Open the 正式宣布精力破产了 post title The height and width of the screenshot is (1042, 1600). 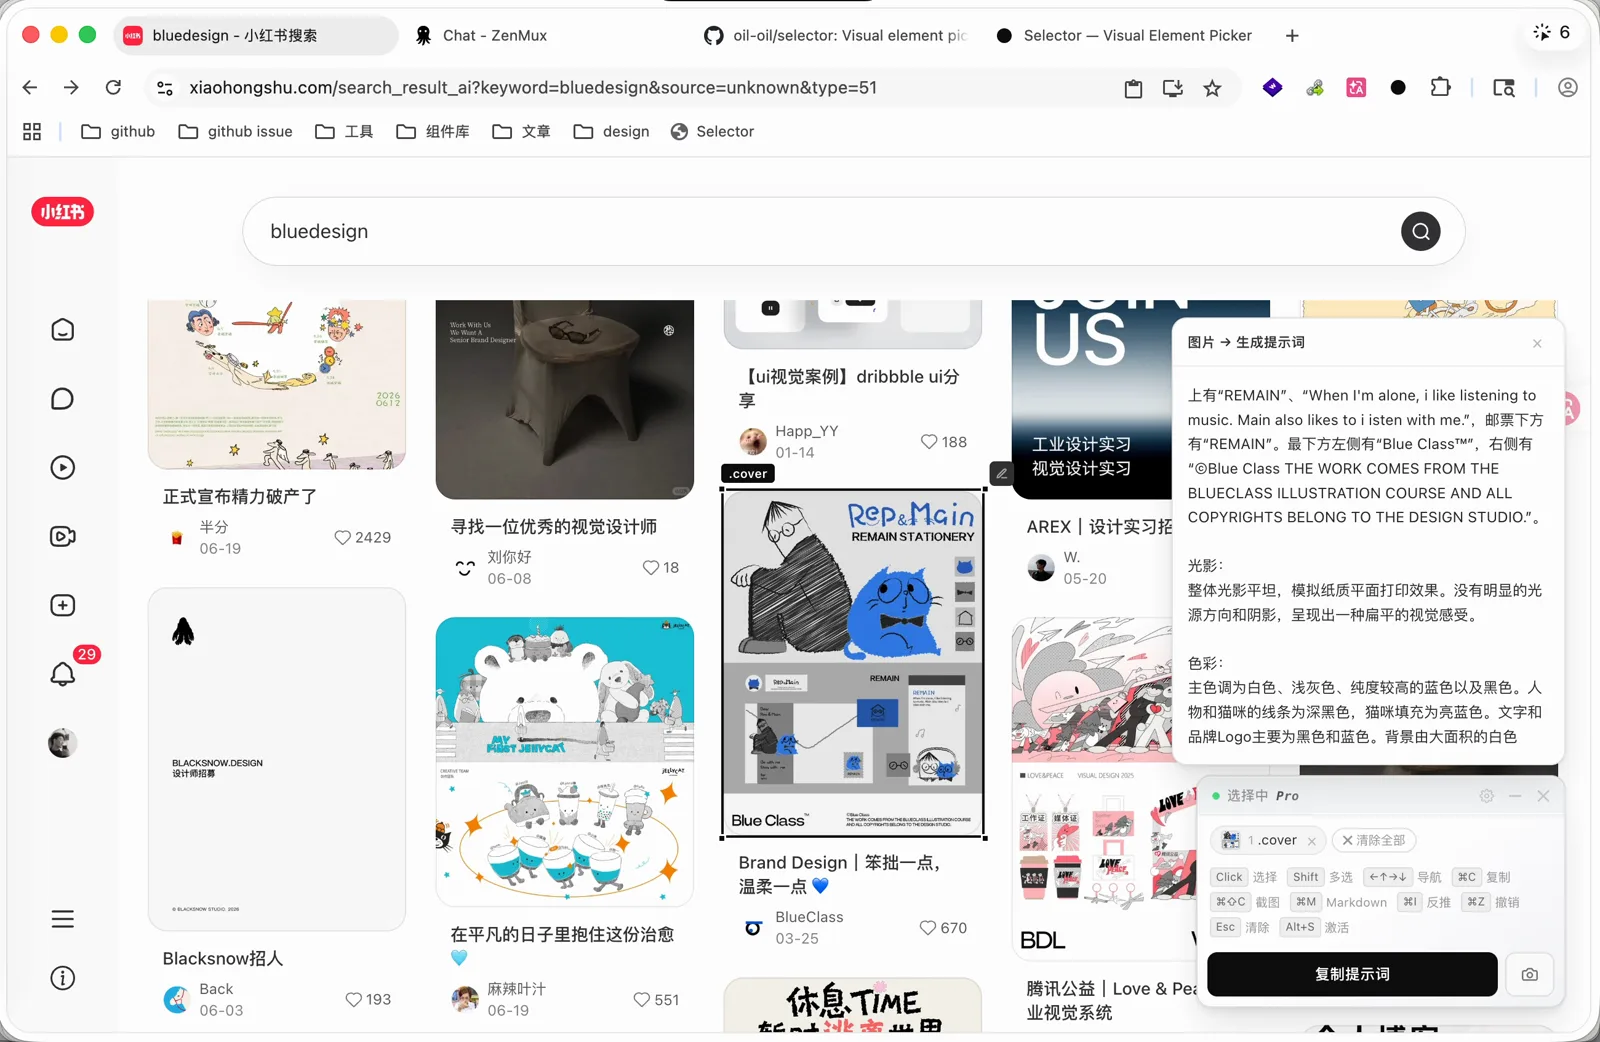tap(240, 496)
